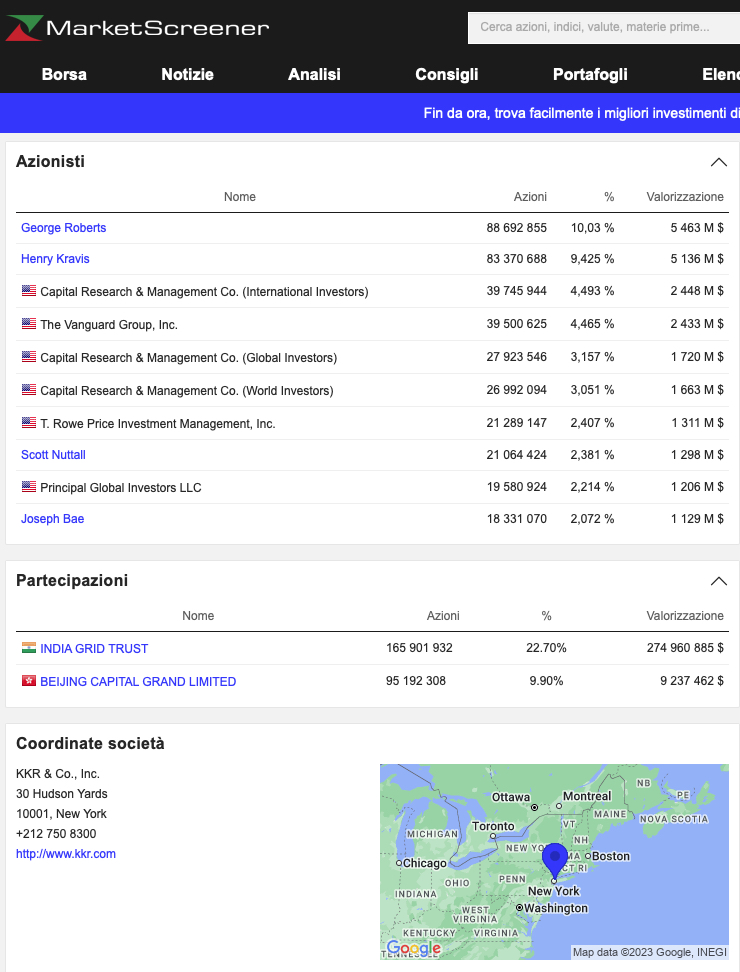Screen dimensions: 740x972
Task: Click Valorizzazione header in Azionisti table
Action: pyautogui.click(x=685, y=197)
